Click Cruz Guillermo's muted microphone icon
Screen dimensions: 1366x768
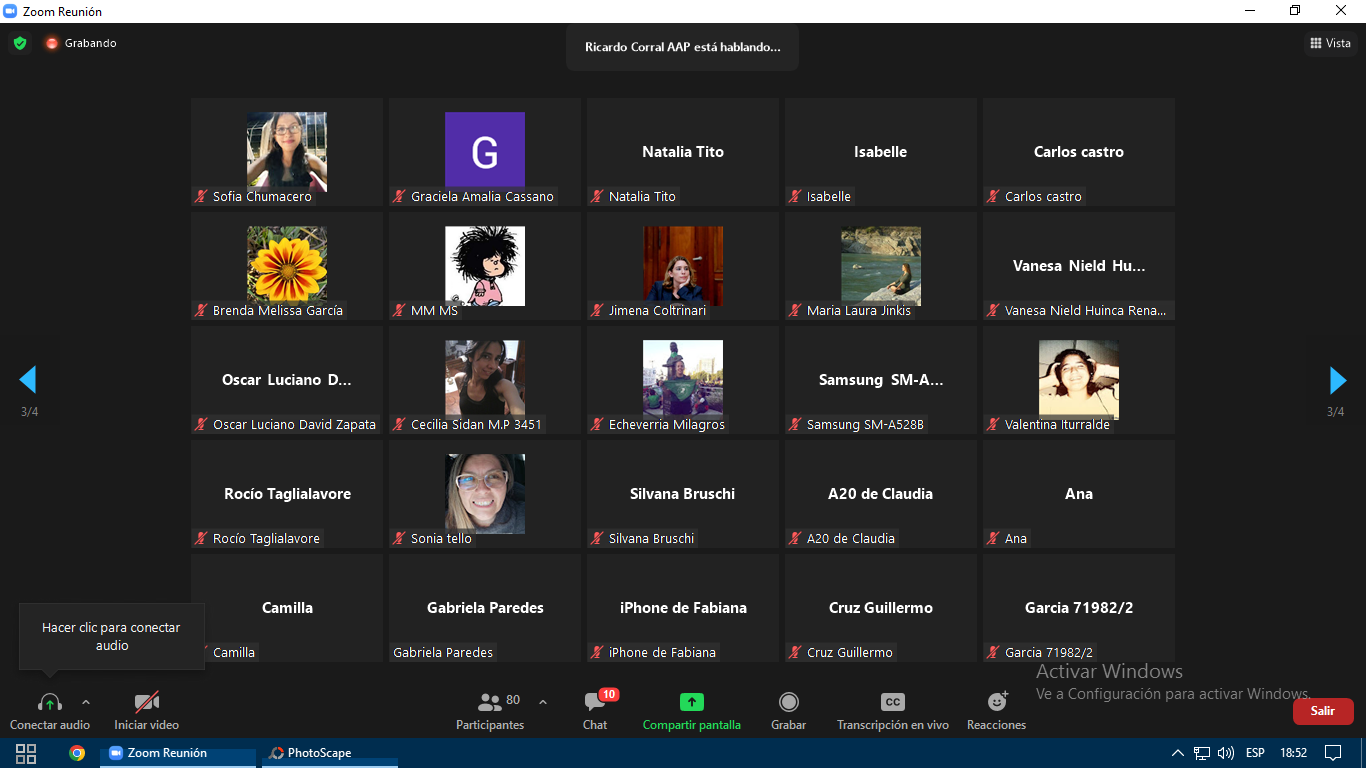click(795, 653)
